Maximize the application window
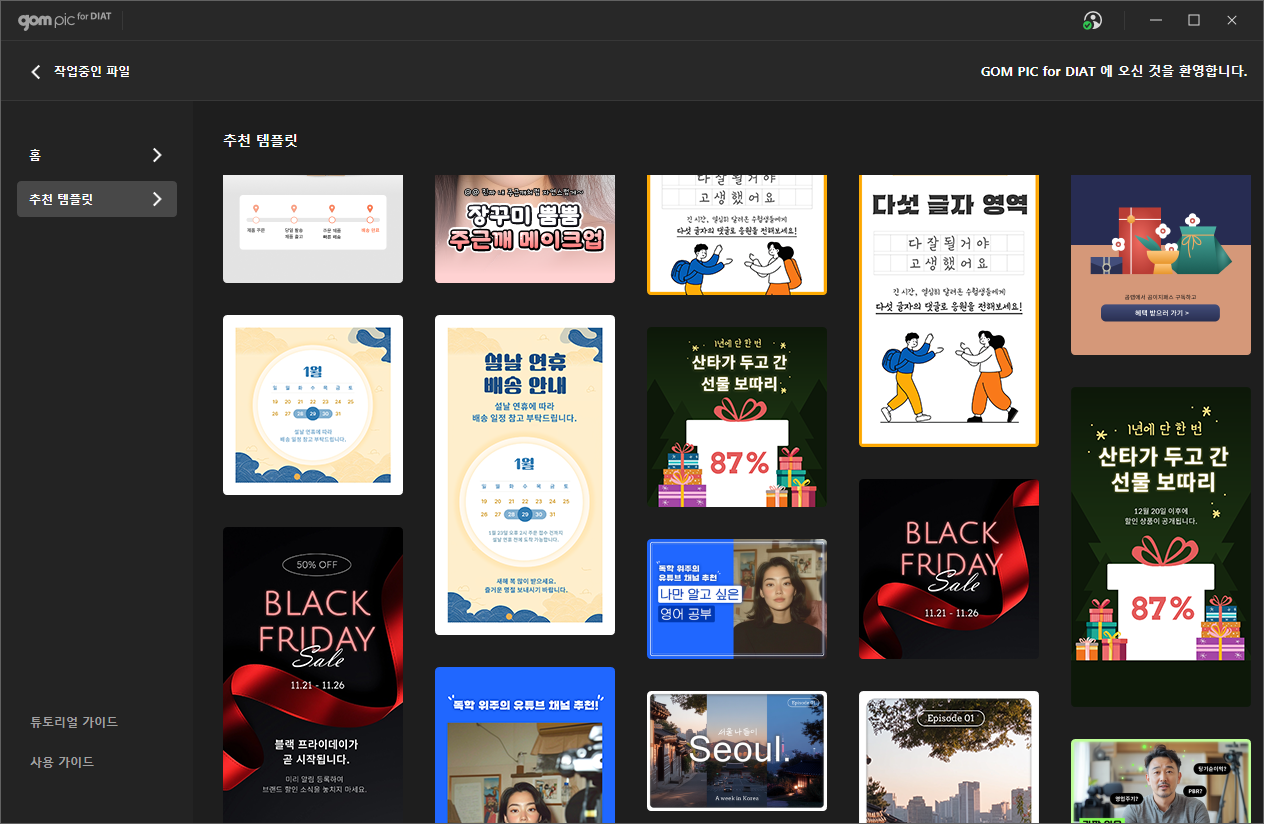The image size is (1264, 824). 1193,21
